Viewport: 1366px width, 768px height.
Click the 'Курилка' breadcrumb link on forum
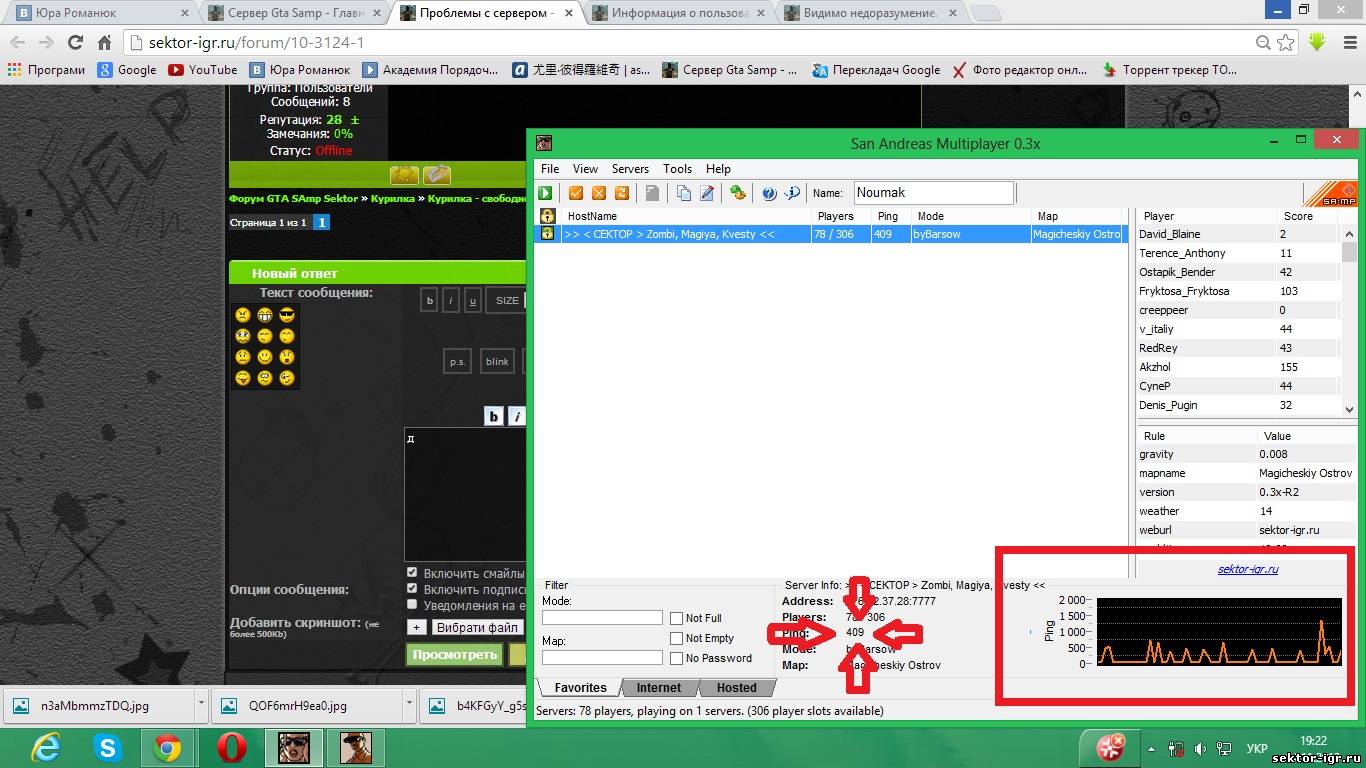click(392, 199)
